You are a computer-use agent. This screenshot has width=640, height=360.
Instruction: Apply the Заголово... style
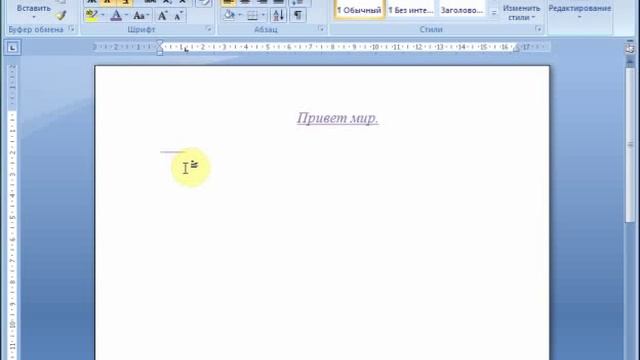[462, 10]
